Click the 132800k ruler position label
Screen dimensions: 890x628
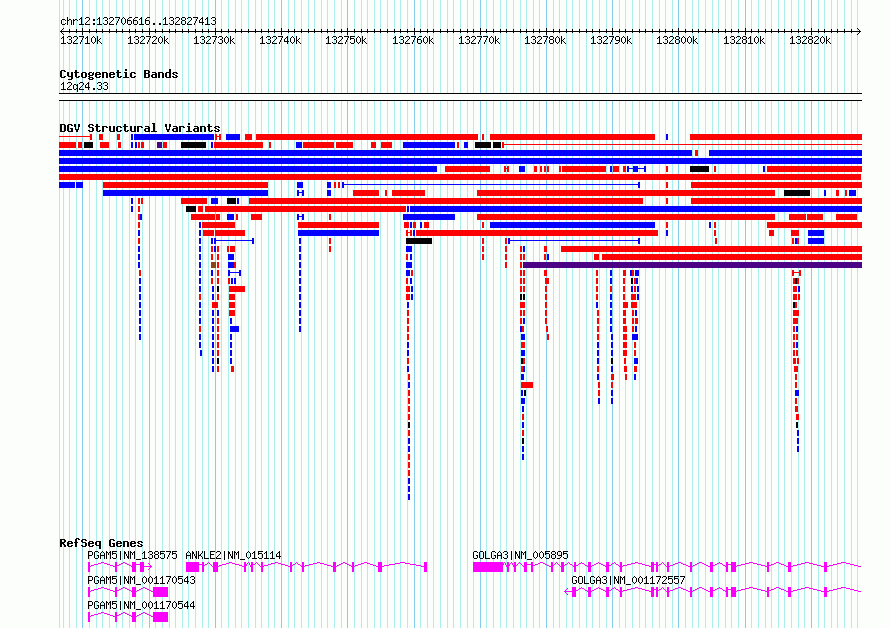pyautogui.click(x=677, y=40)
